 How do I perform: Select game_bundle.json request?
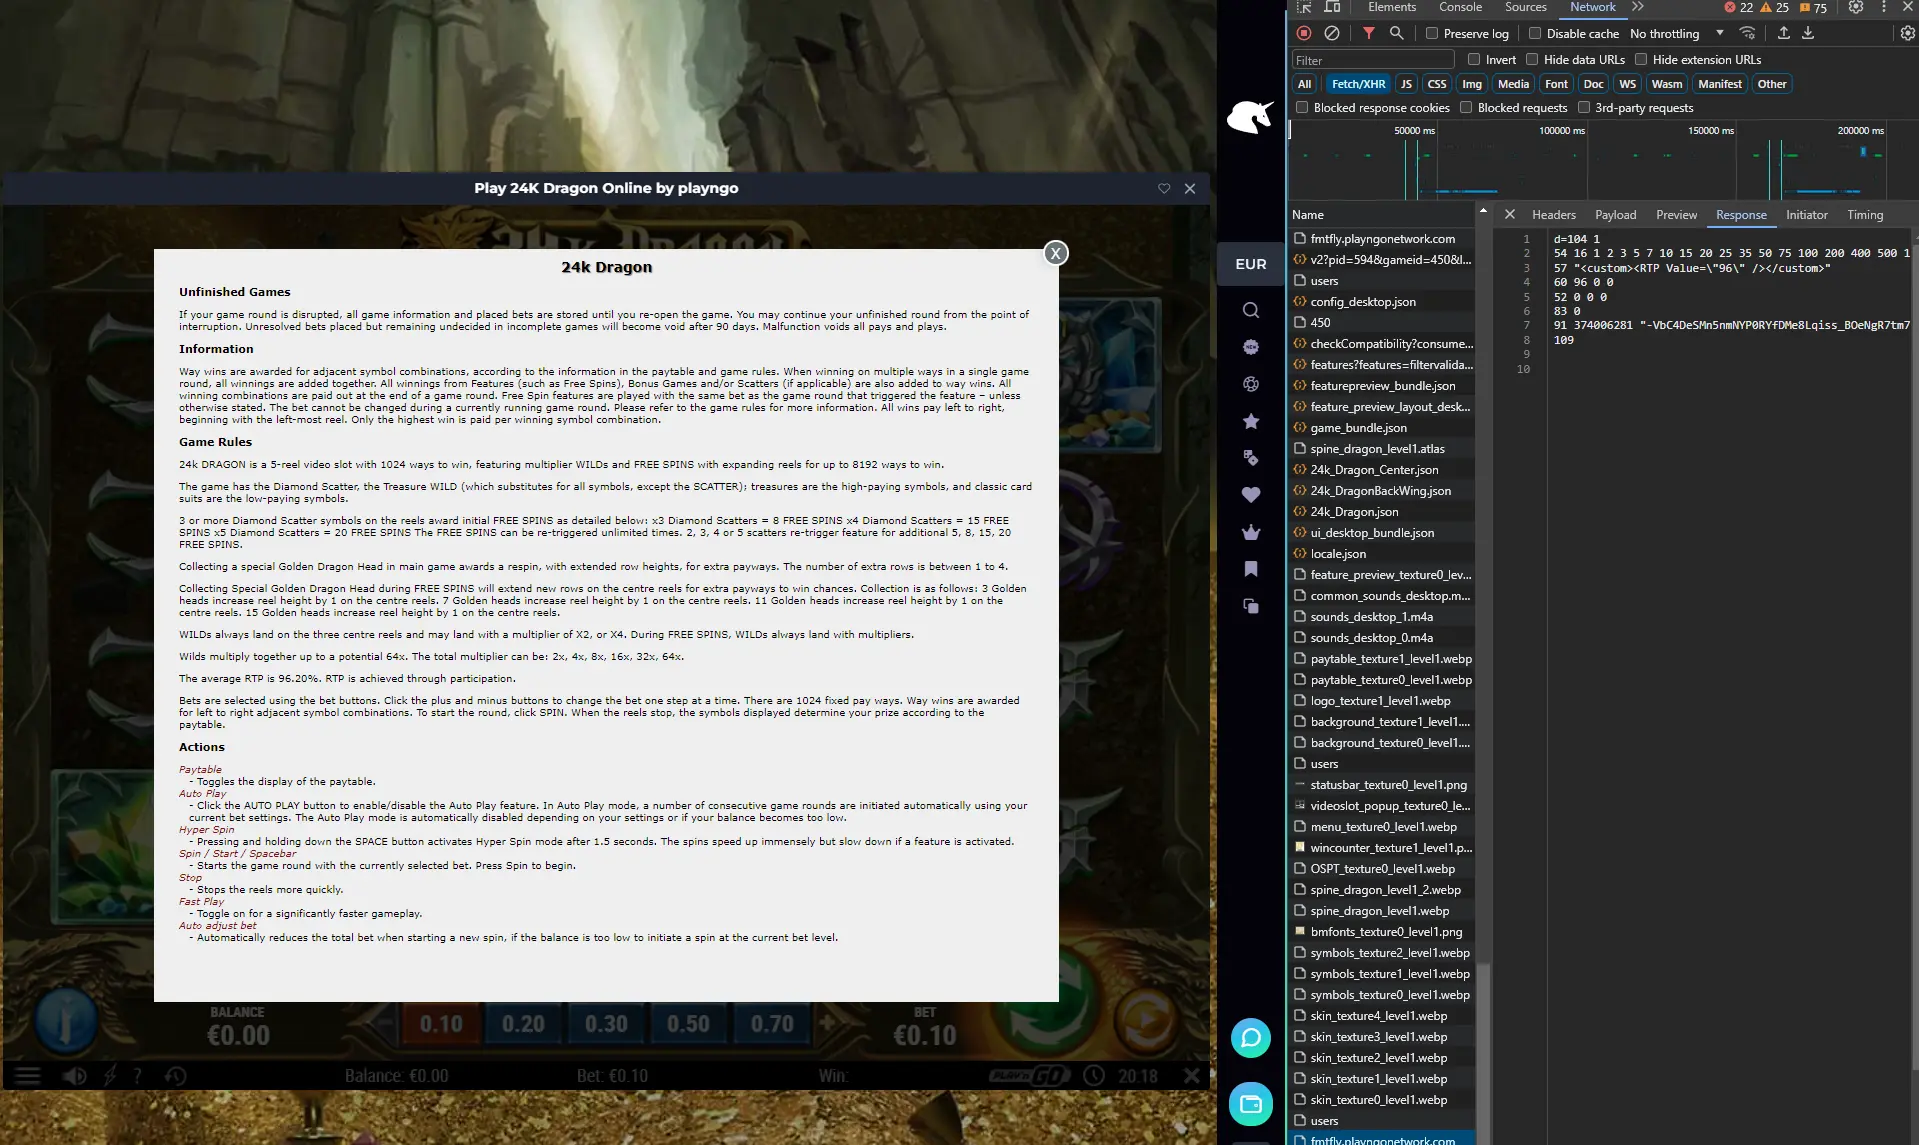click(x=1382, y=427)
